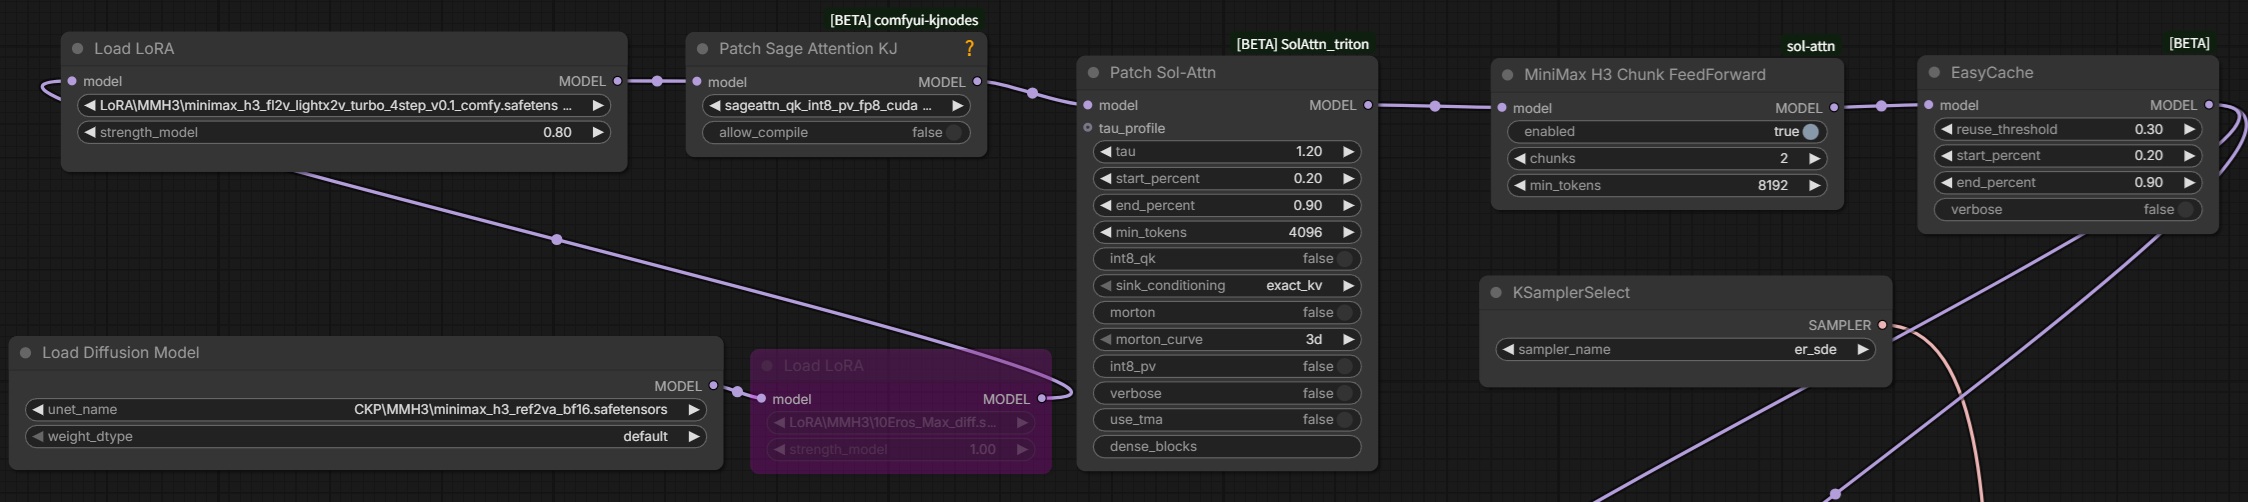Decrease start_percent in EasyCache
The width and height of the screenshot is (2248, 502).
pos(1947,155)
